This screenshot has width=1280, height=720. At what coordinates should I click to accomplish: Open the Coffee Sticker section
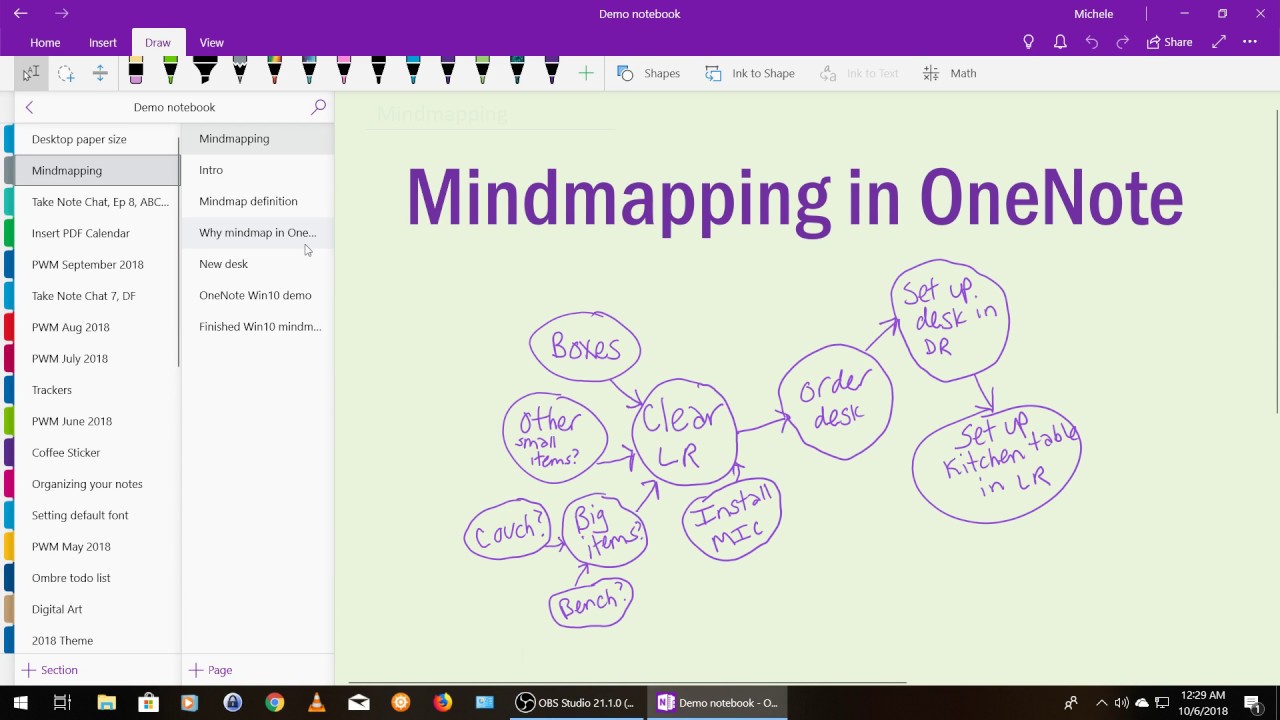(x=96, y=452)
